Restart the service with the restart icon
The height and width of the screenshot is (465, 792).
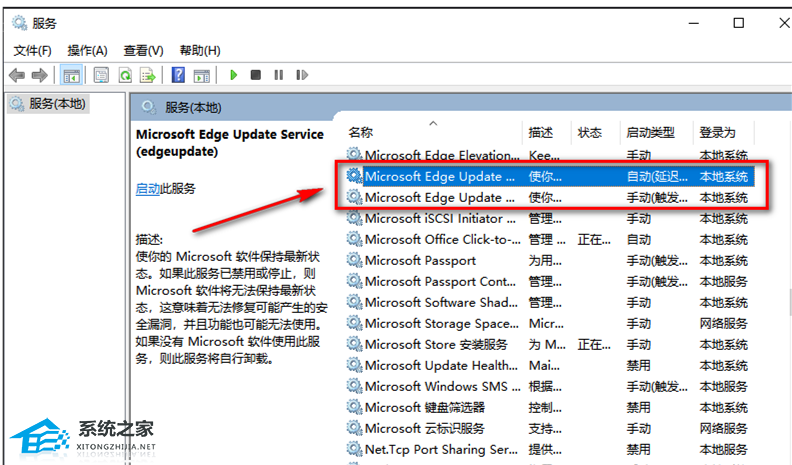(302, 75)
